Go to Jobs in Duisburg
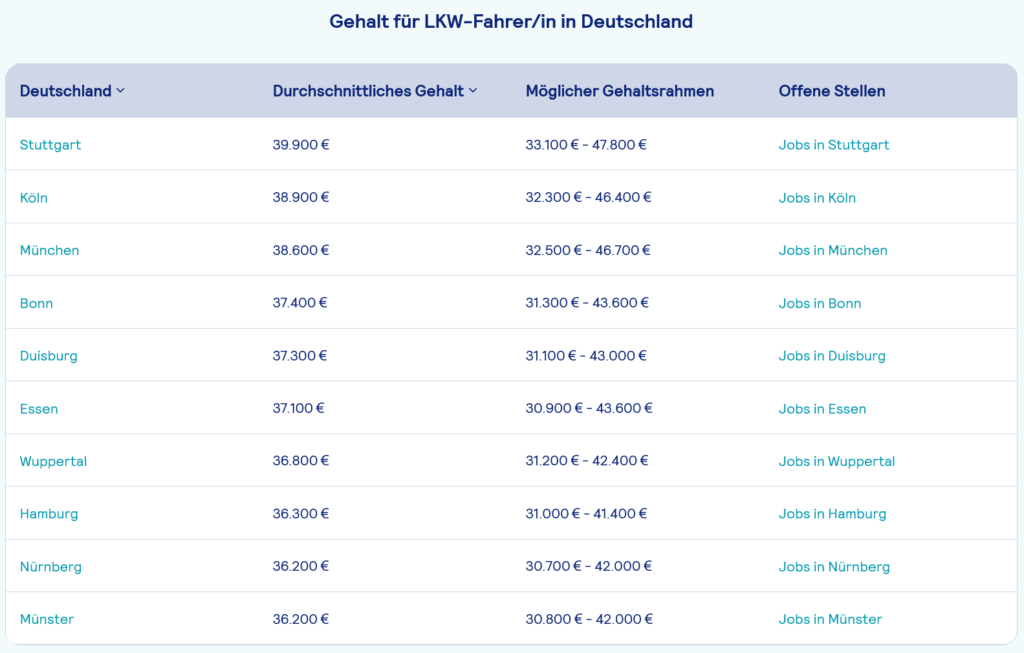The image size is (1024, 653). 832,356
